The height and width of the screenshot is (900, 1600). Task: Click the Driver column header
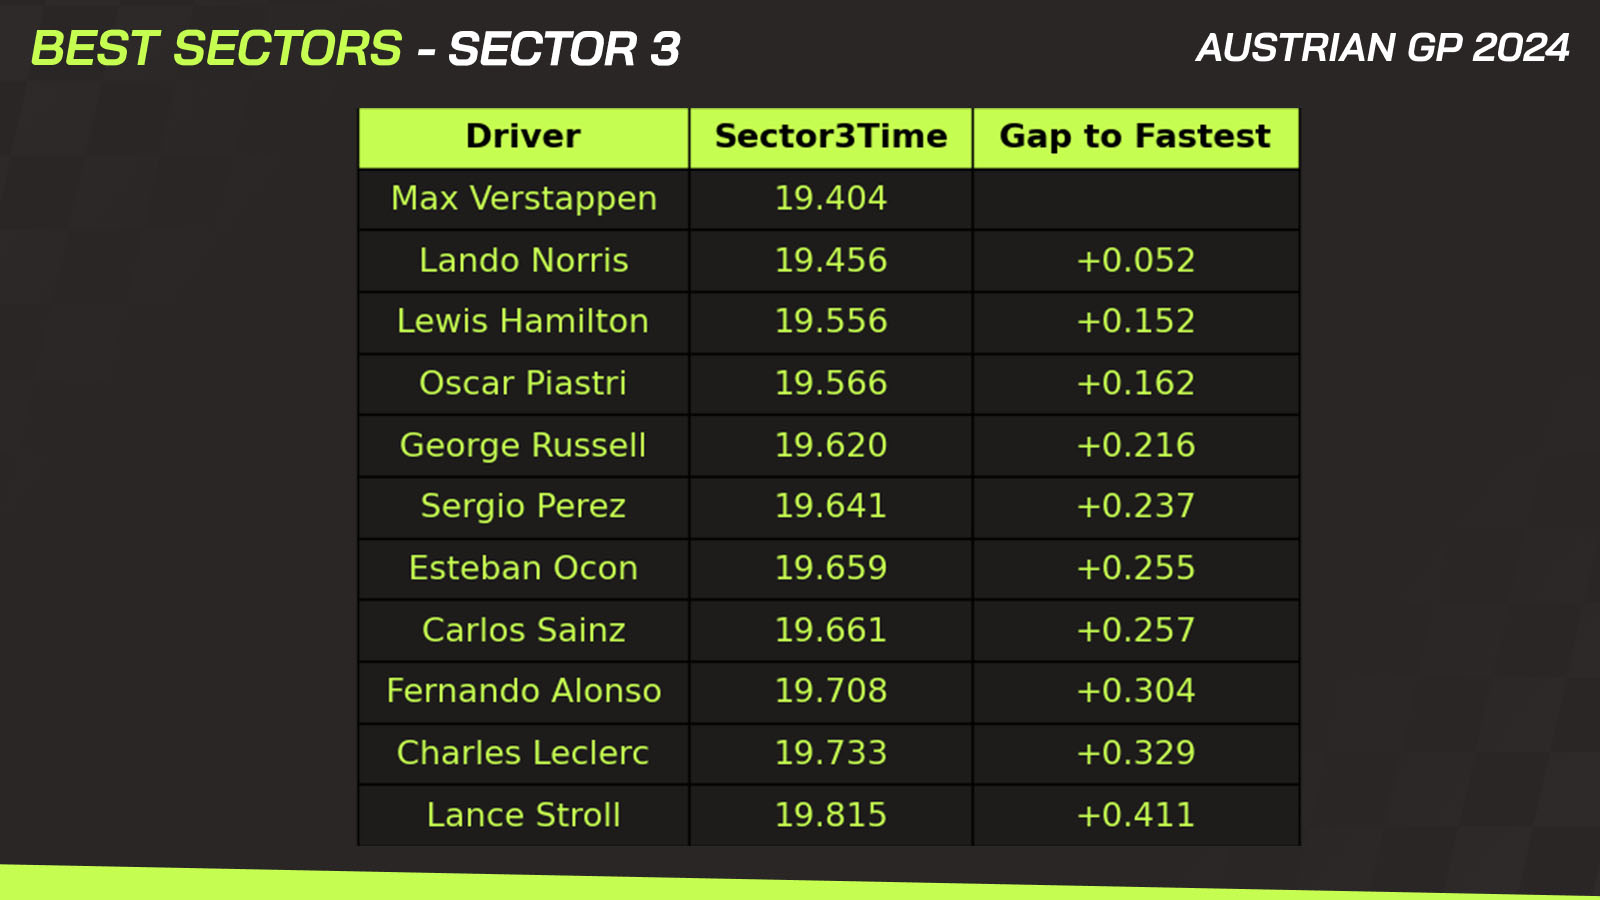(523, 137)
